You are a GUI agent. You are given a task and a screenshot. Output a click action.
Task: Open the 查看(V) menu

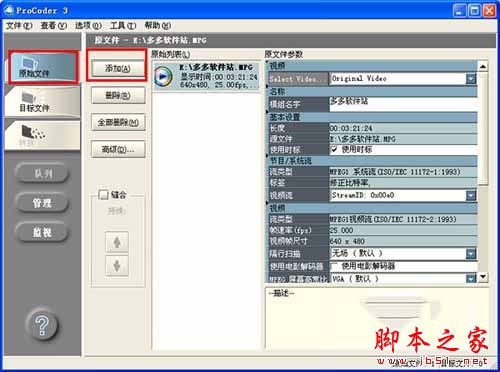point(54,26)
